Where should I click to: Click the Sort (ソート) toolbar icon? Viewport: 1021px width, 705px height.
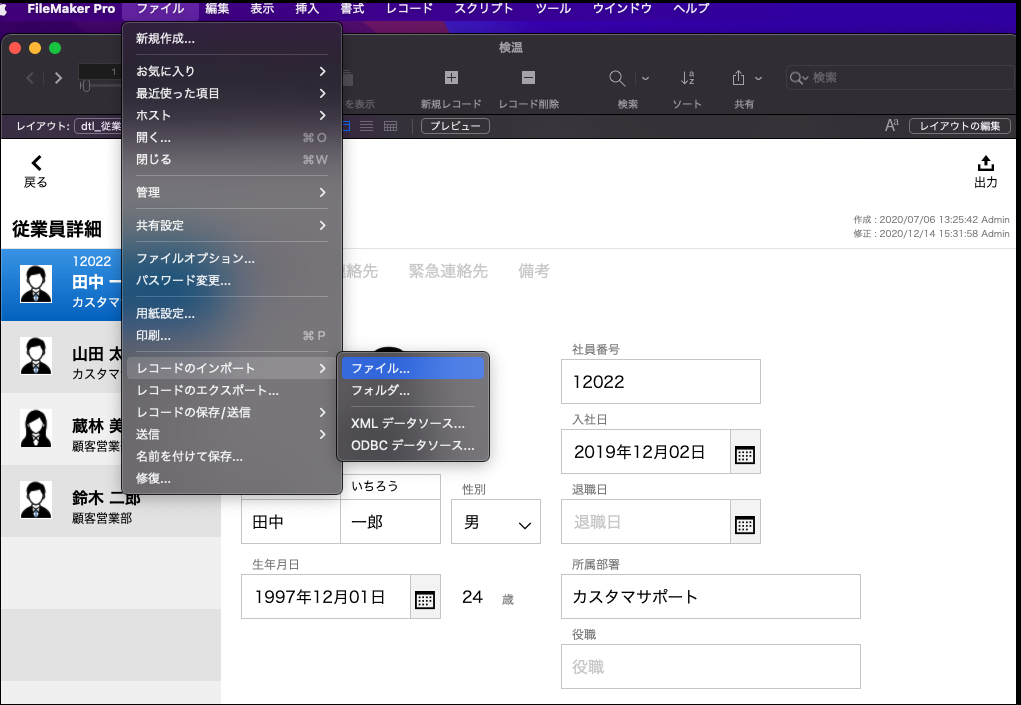pyautogui.click(x=687, y=78)
